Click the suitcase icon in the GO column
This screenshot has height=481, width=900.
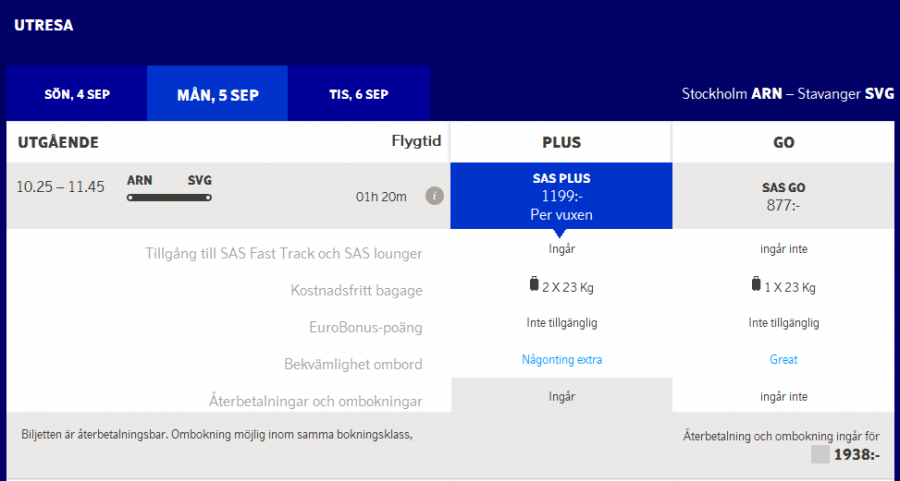point(756,285)
